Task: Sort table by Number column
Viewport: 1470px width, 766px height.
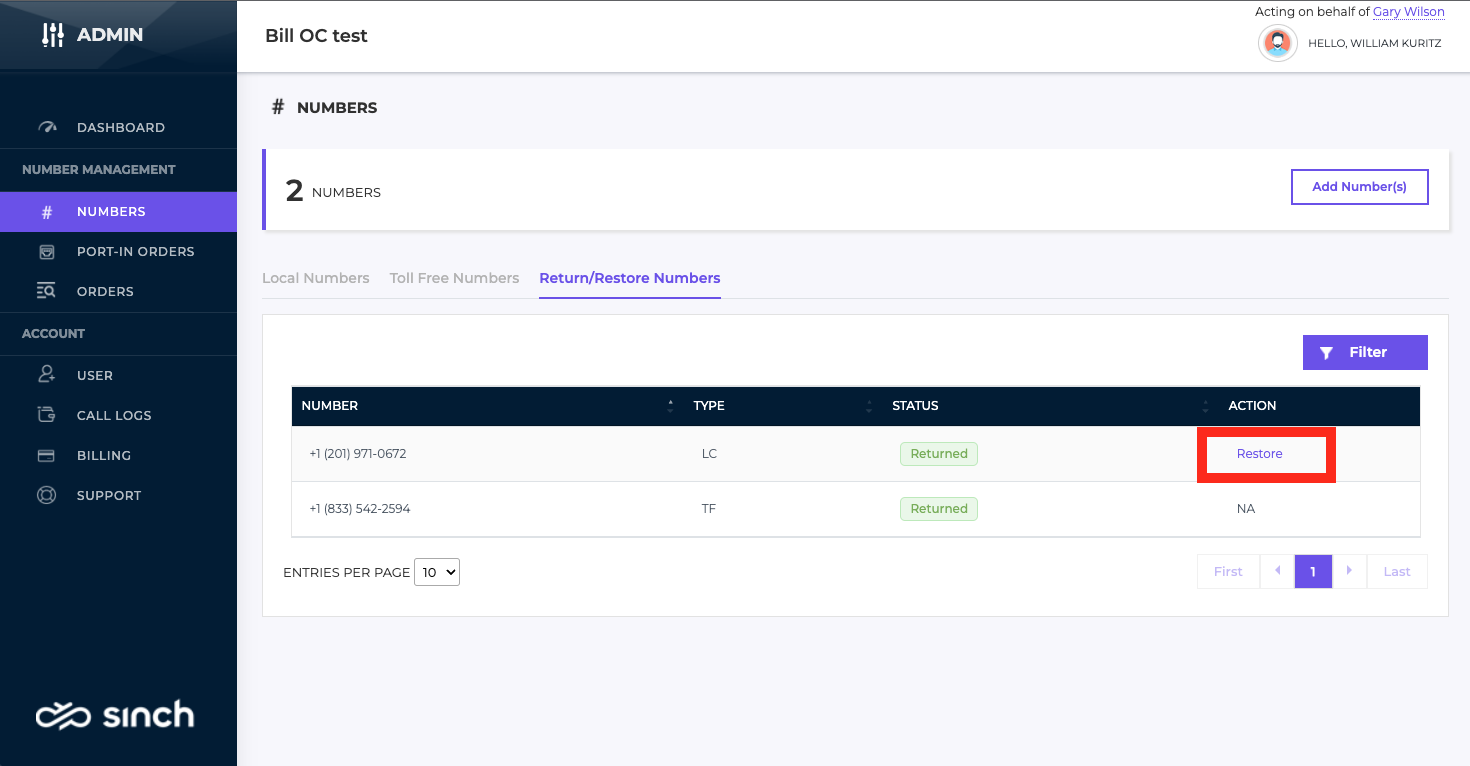Action: pos(670,406)
